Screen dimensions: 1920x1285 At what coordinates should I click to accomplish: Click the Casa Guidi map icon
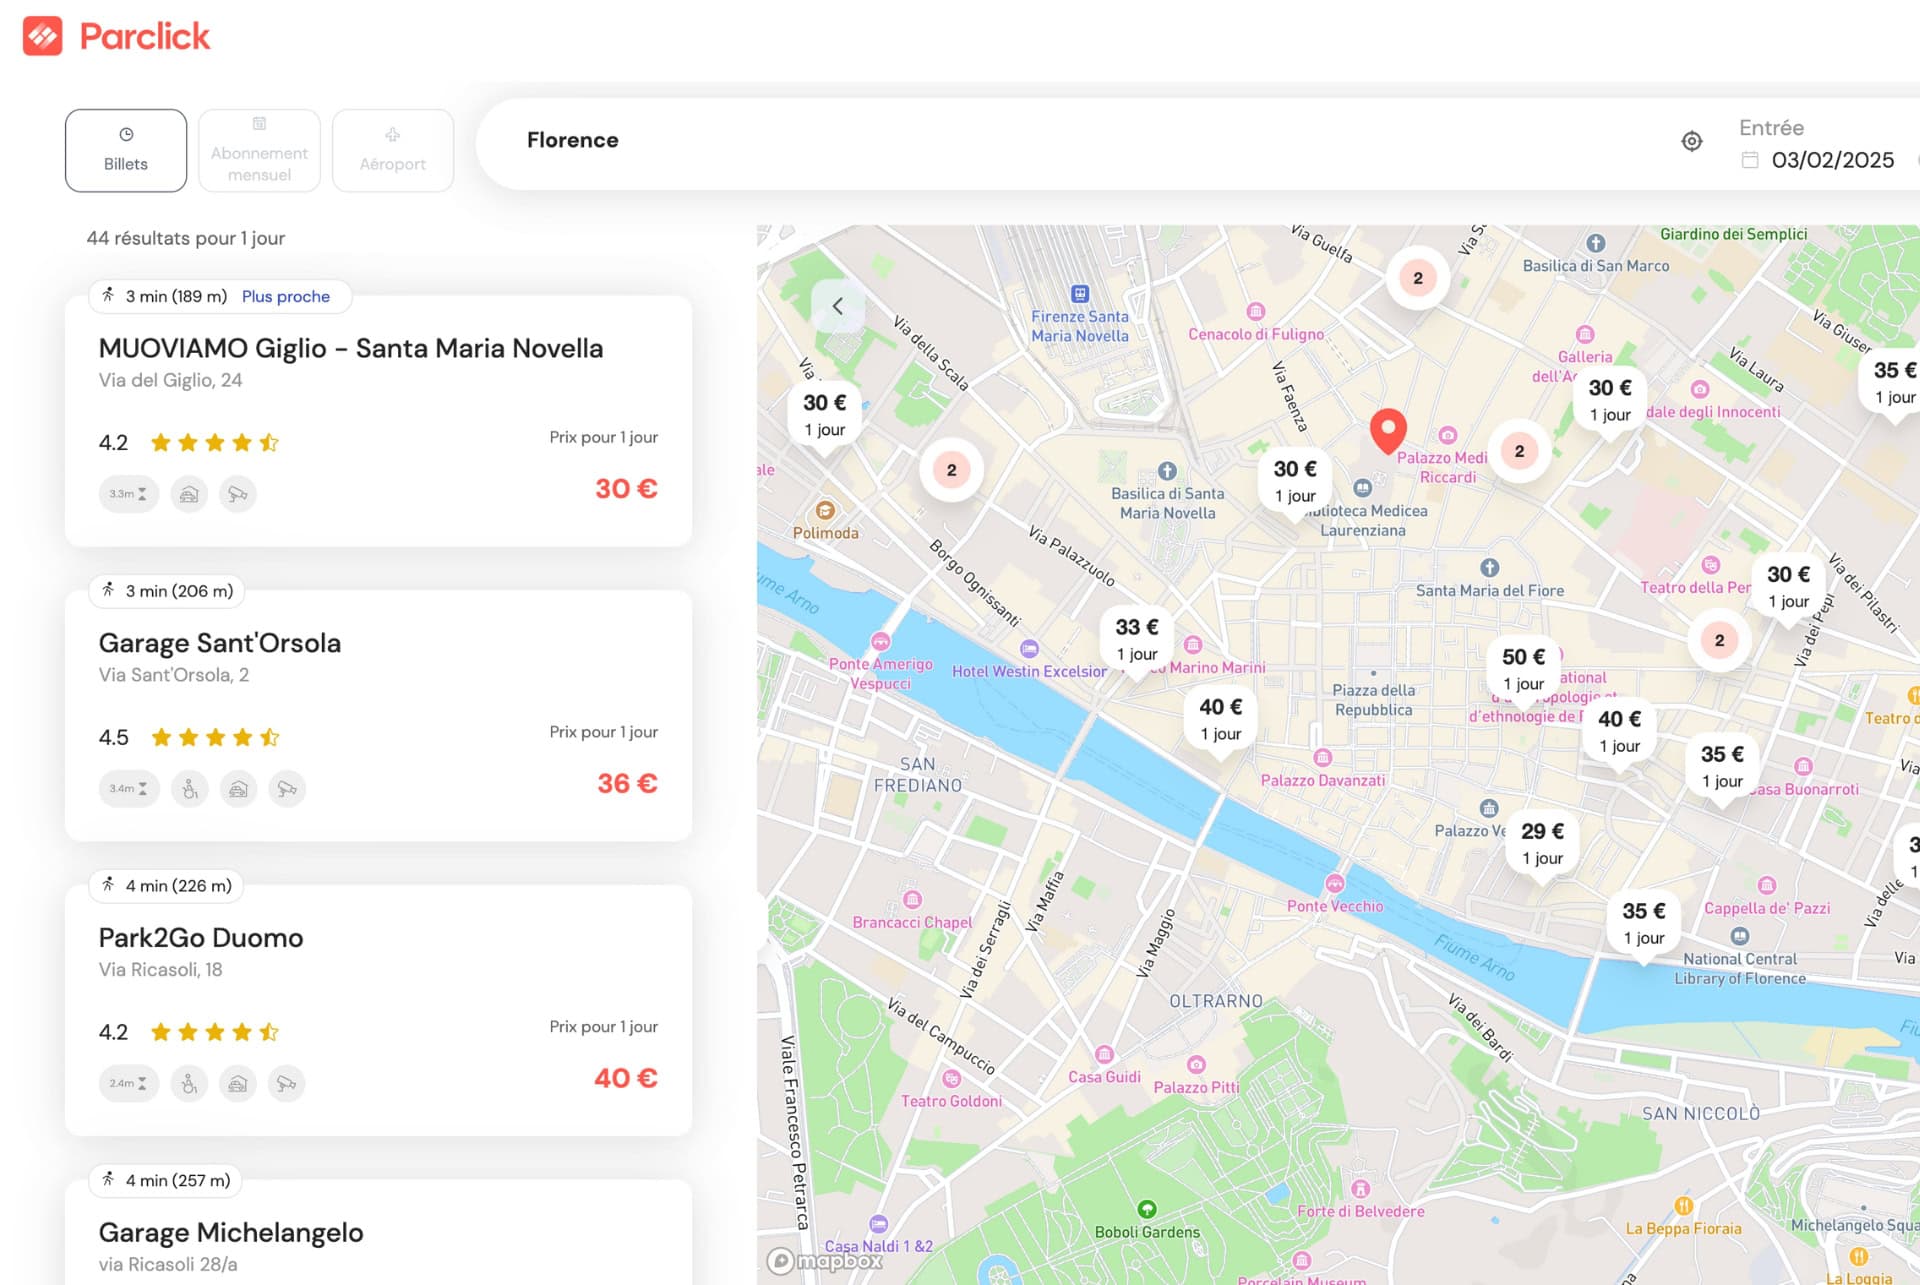point(1104,1055)
